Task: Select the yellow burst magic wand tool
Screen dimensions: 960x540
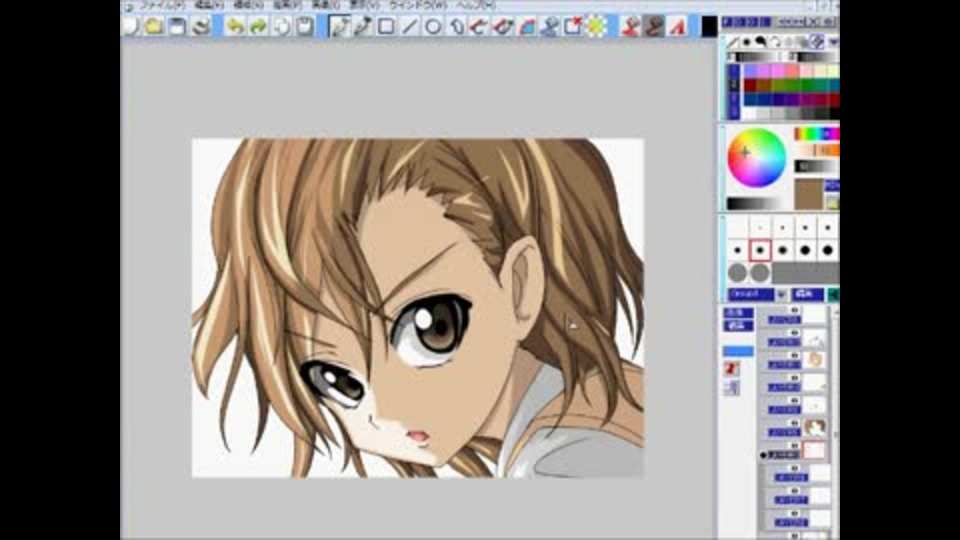Action: click(x=596, y=26)
